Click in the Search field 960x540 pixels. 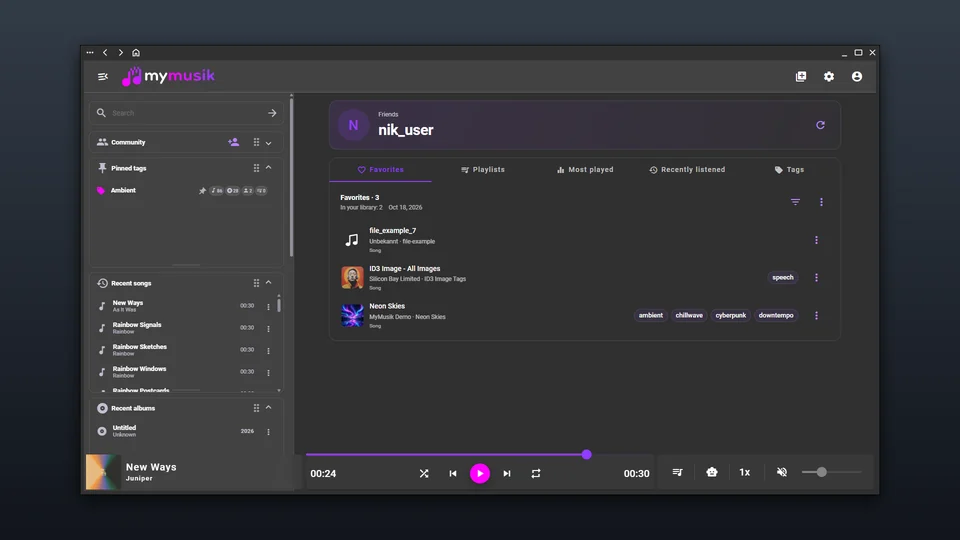pos(186,113)
